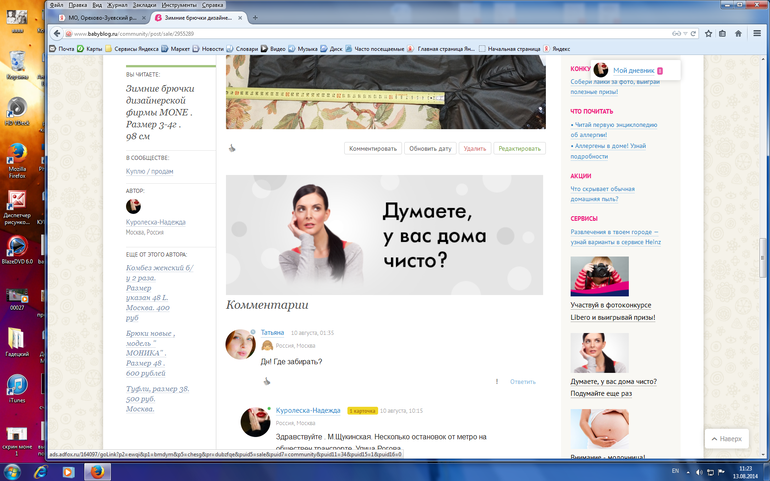Open the downloads arrow icon in toolbar
The height and width of the screenshot is (481, 770).
point(724,33)
